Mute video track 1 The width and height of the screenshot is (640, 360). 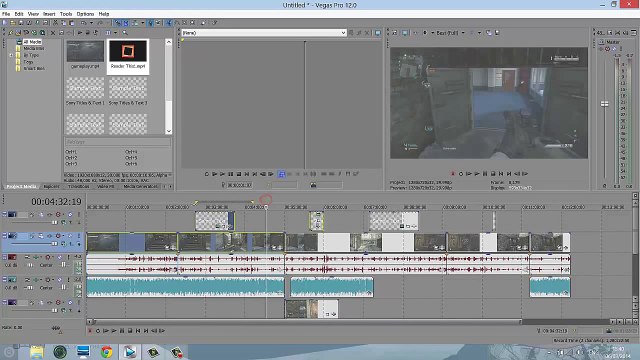pos(70,214)
